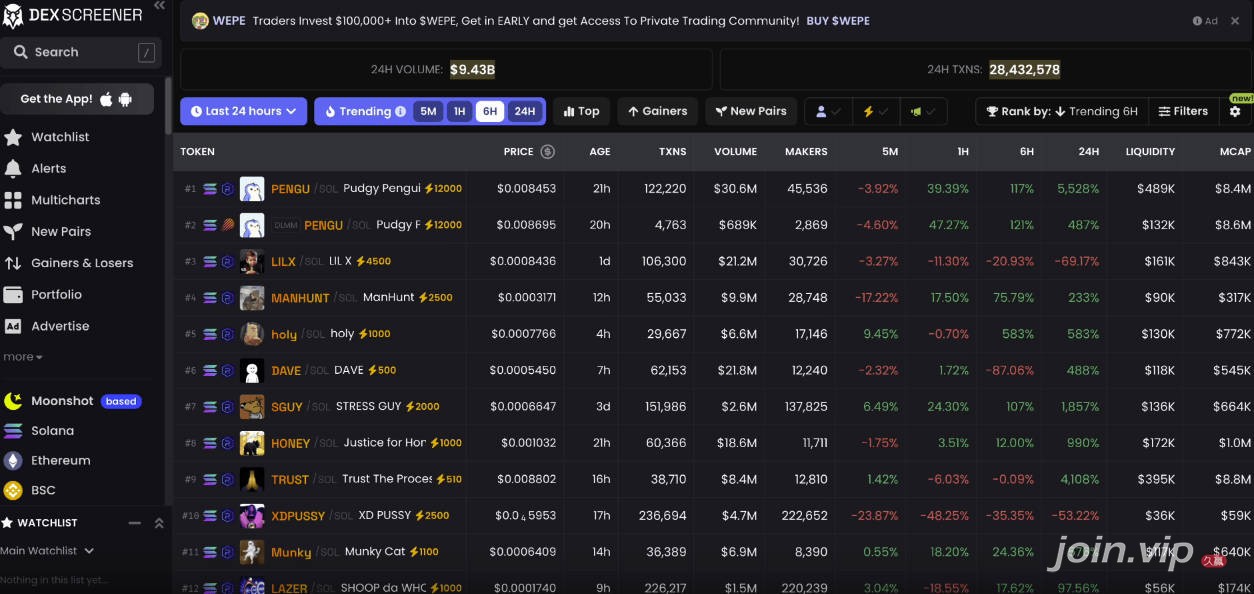This screenshot has height=594, width=1254.
Task: Select the 5M trending timeframe
Action: [428, 112]
